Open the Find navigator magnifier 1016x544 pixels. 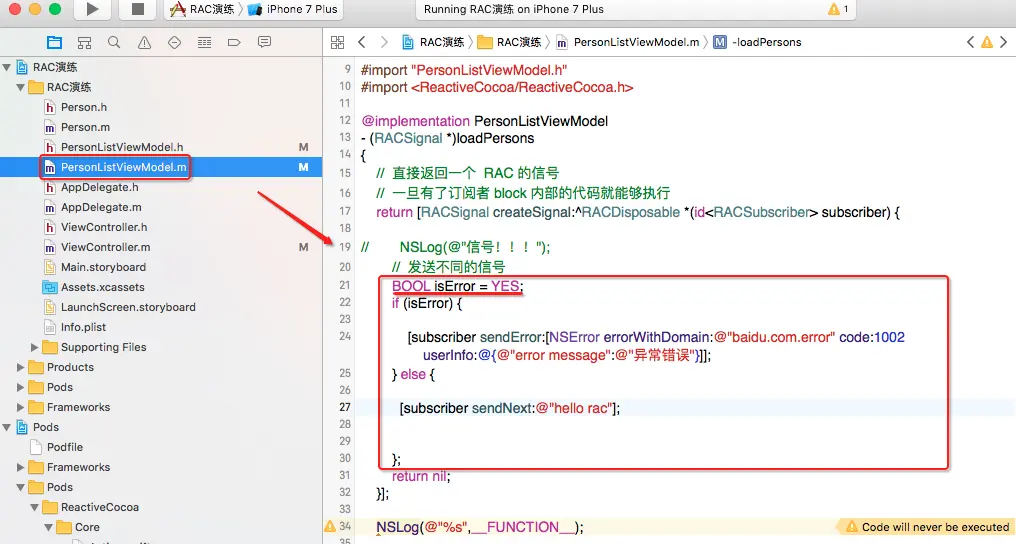click(x=114, y=43)
